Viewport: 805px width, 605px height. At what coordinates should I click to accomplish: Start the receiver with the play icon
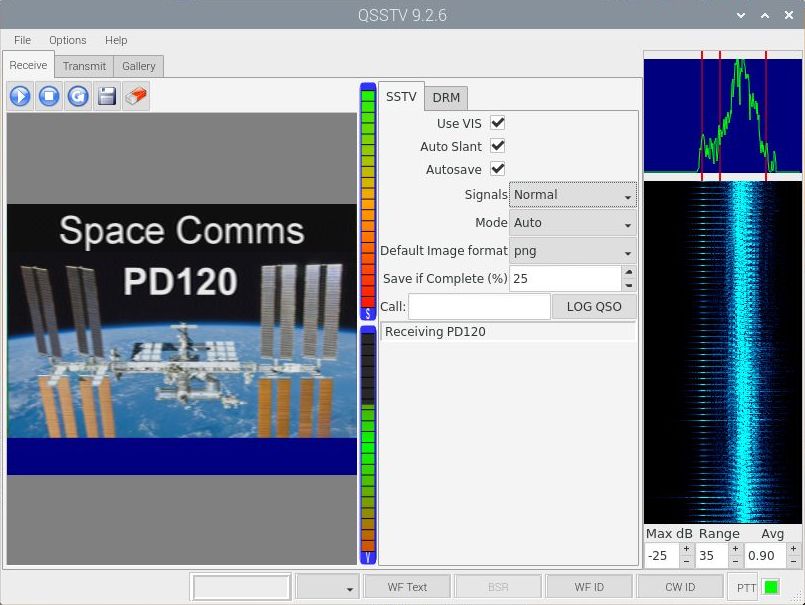20,96
